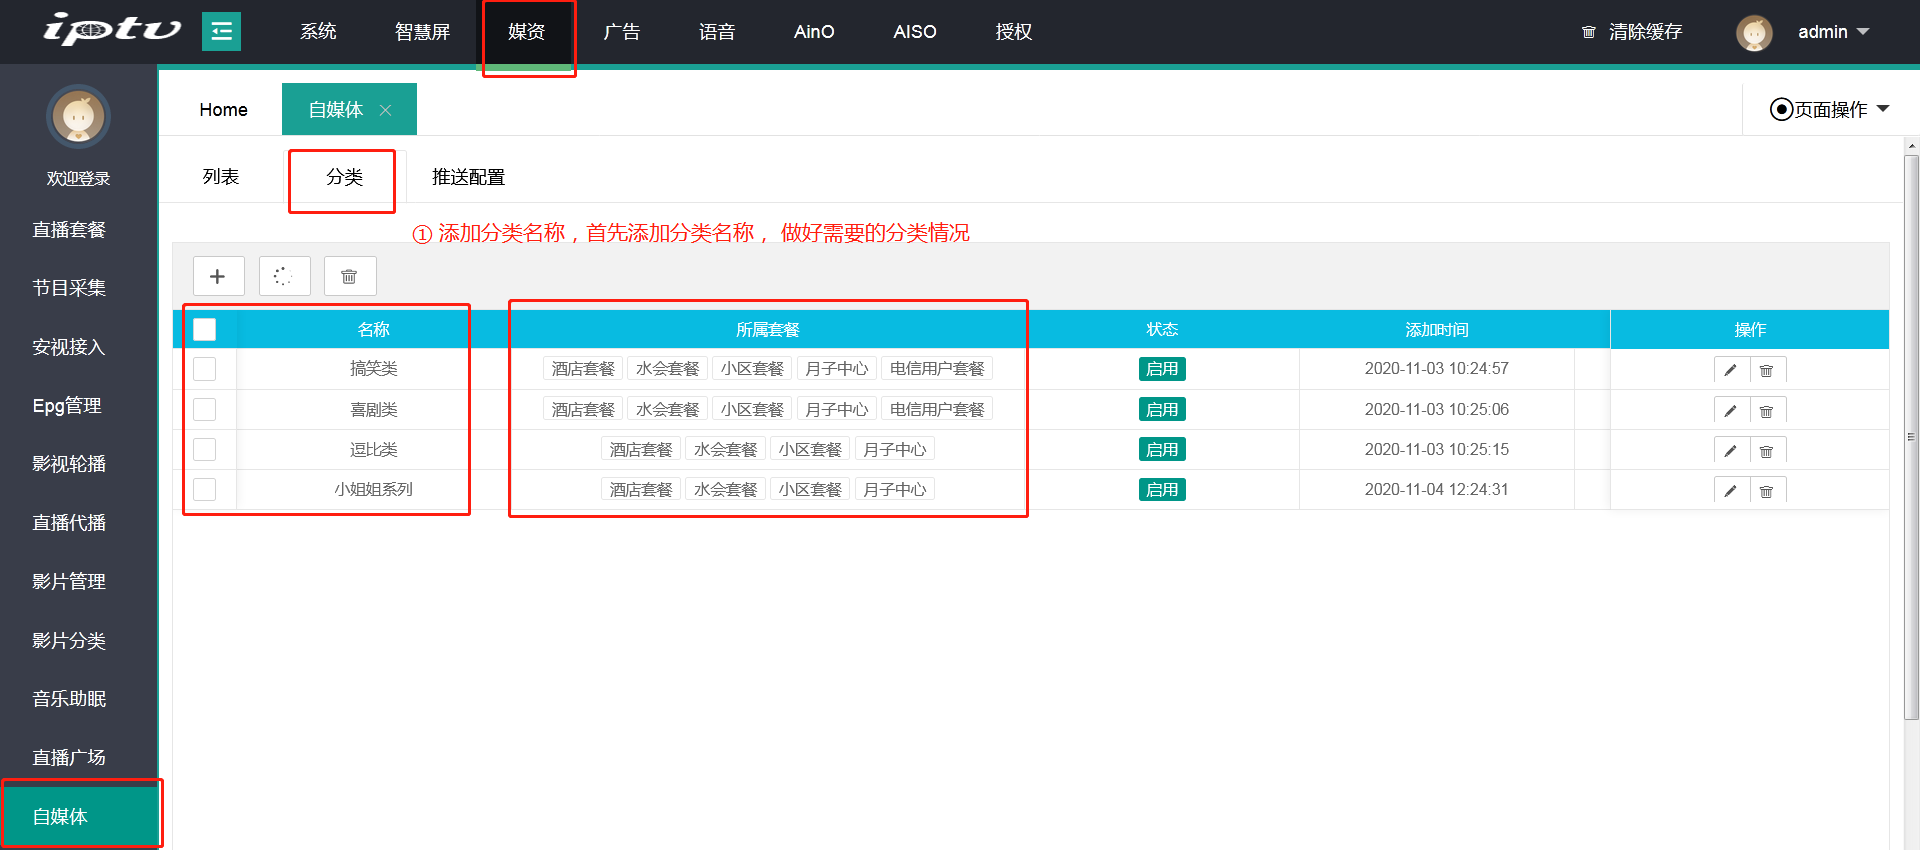Viewport: 1920px width, 850px height.
Task: Edit the 小姐姐系列 category row
Action: tap(1730, 491)
